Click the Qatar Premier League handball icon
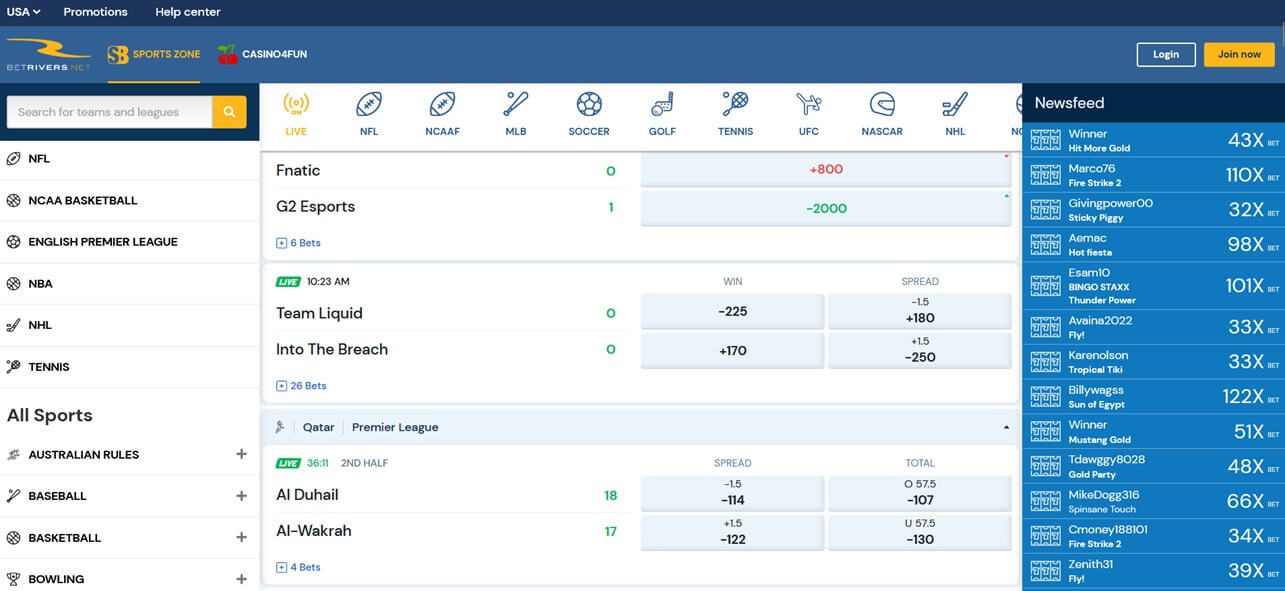This screenshot has width=1285, height=591. [x=280, y=427]
